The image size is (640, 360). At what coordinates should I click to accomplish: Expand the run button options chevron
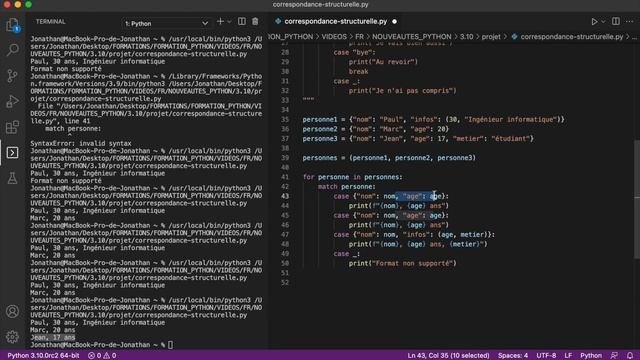click(603, 22)
